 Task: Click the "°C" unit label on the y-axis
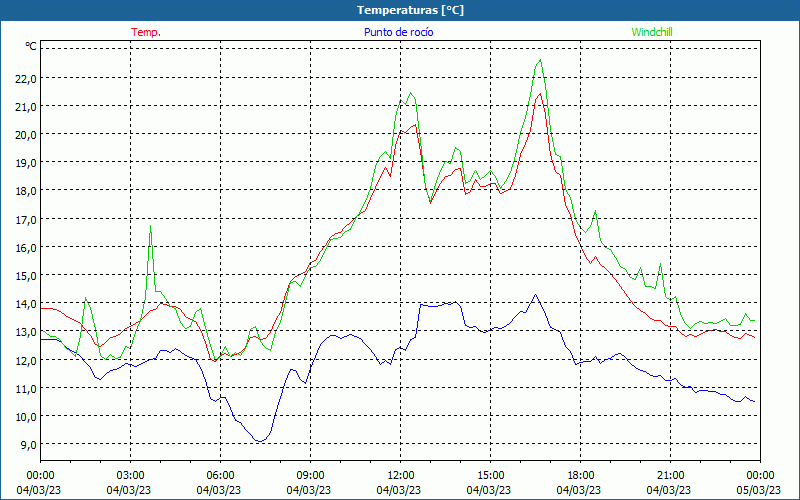point(31,46)
